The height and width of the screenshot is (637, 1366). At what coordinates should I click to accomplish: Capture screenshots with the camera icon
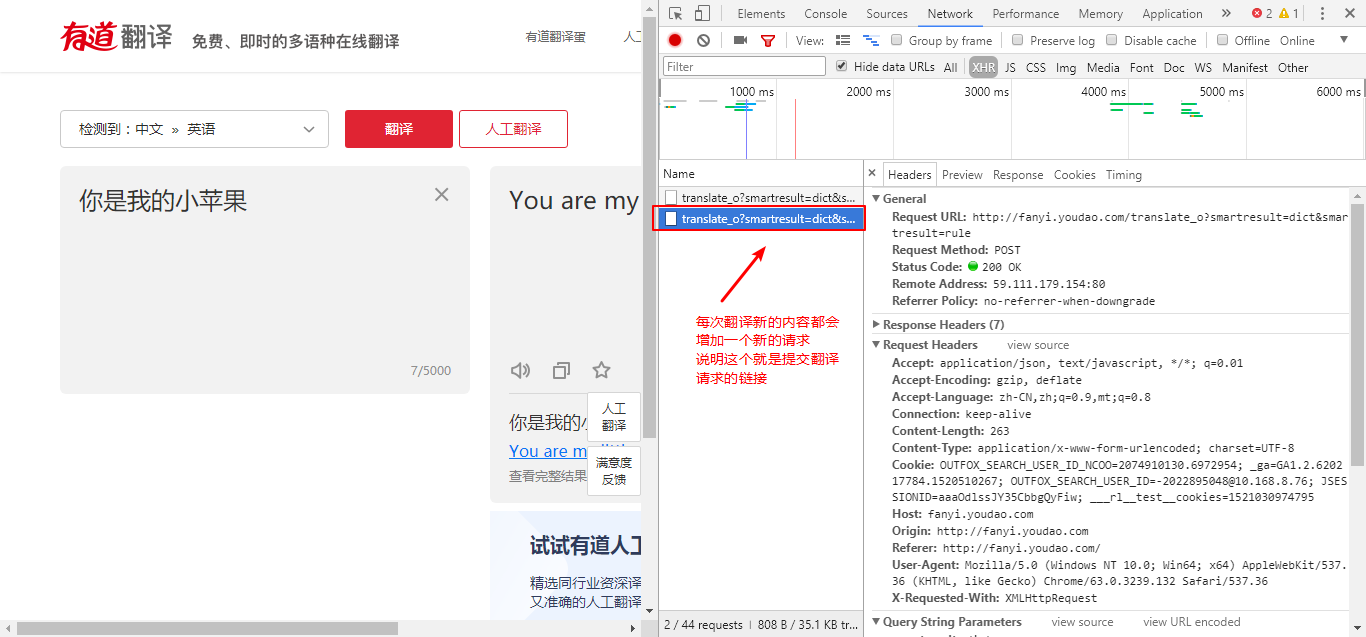click(x=740, y=40)
